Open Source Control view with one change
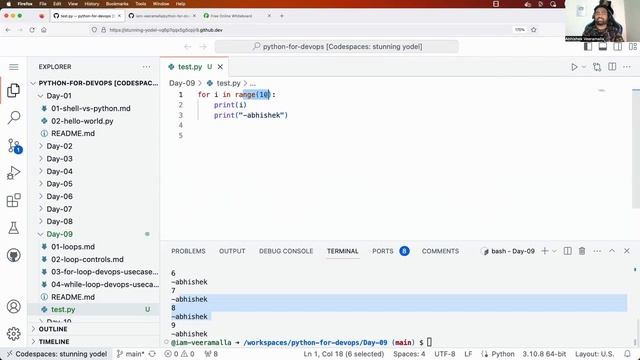 click(14, 146)
